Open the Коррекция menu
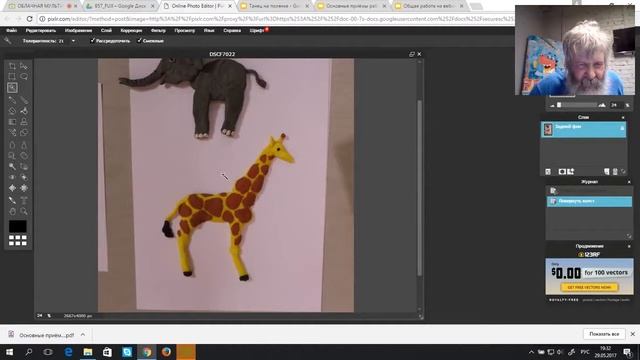Image resolution: width=640 pixels, height=360 pixels. tap(131, 31)
